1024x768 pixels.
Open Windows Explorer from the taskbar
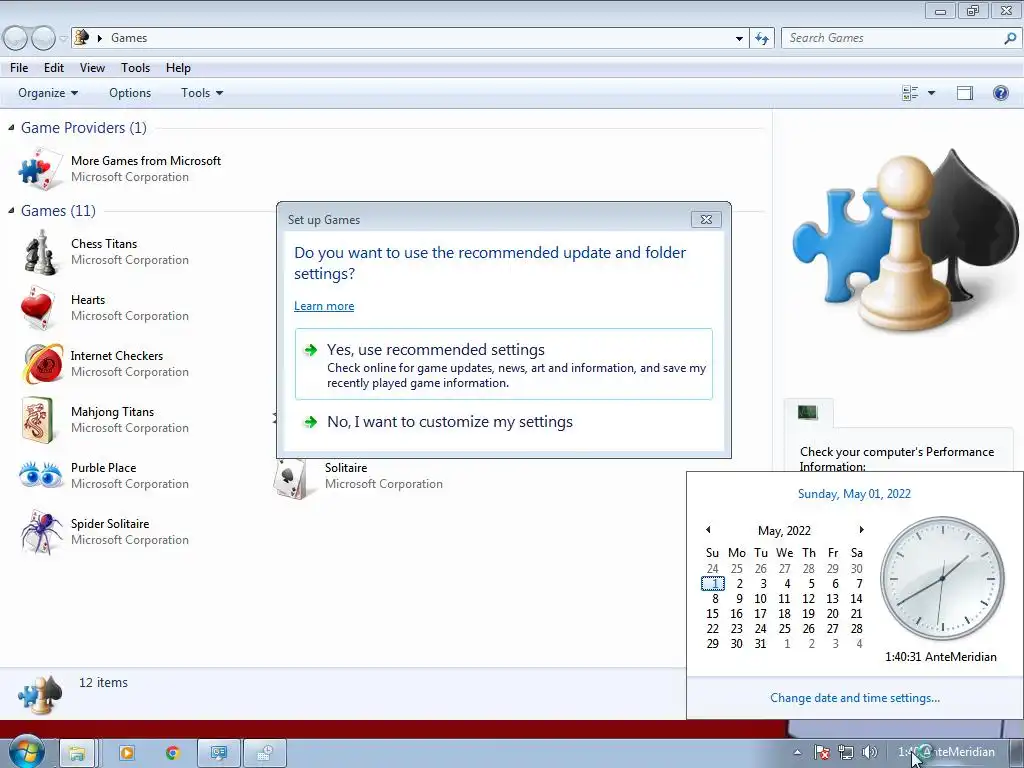[77, 753]
